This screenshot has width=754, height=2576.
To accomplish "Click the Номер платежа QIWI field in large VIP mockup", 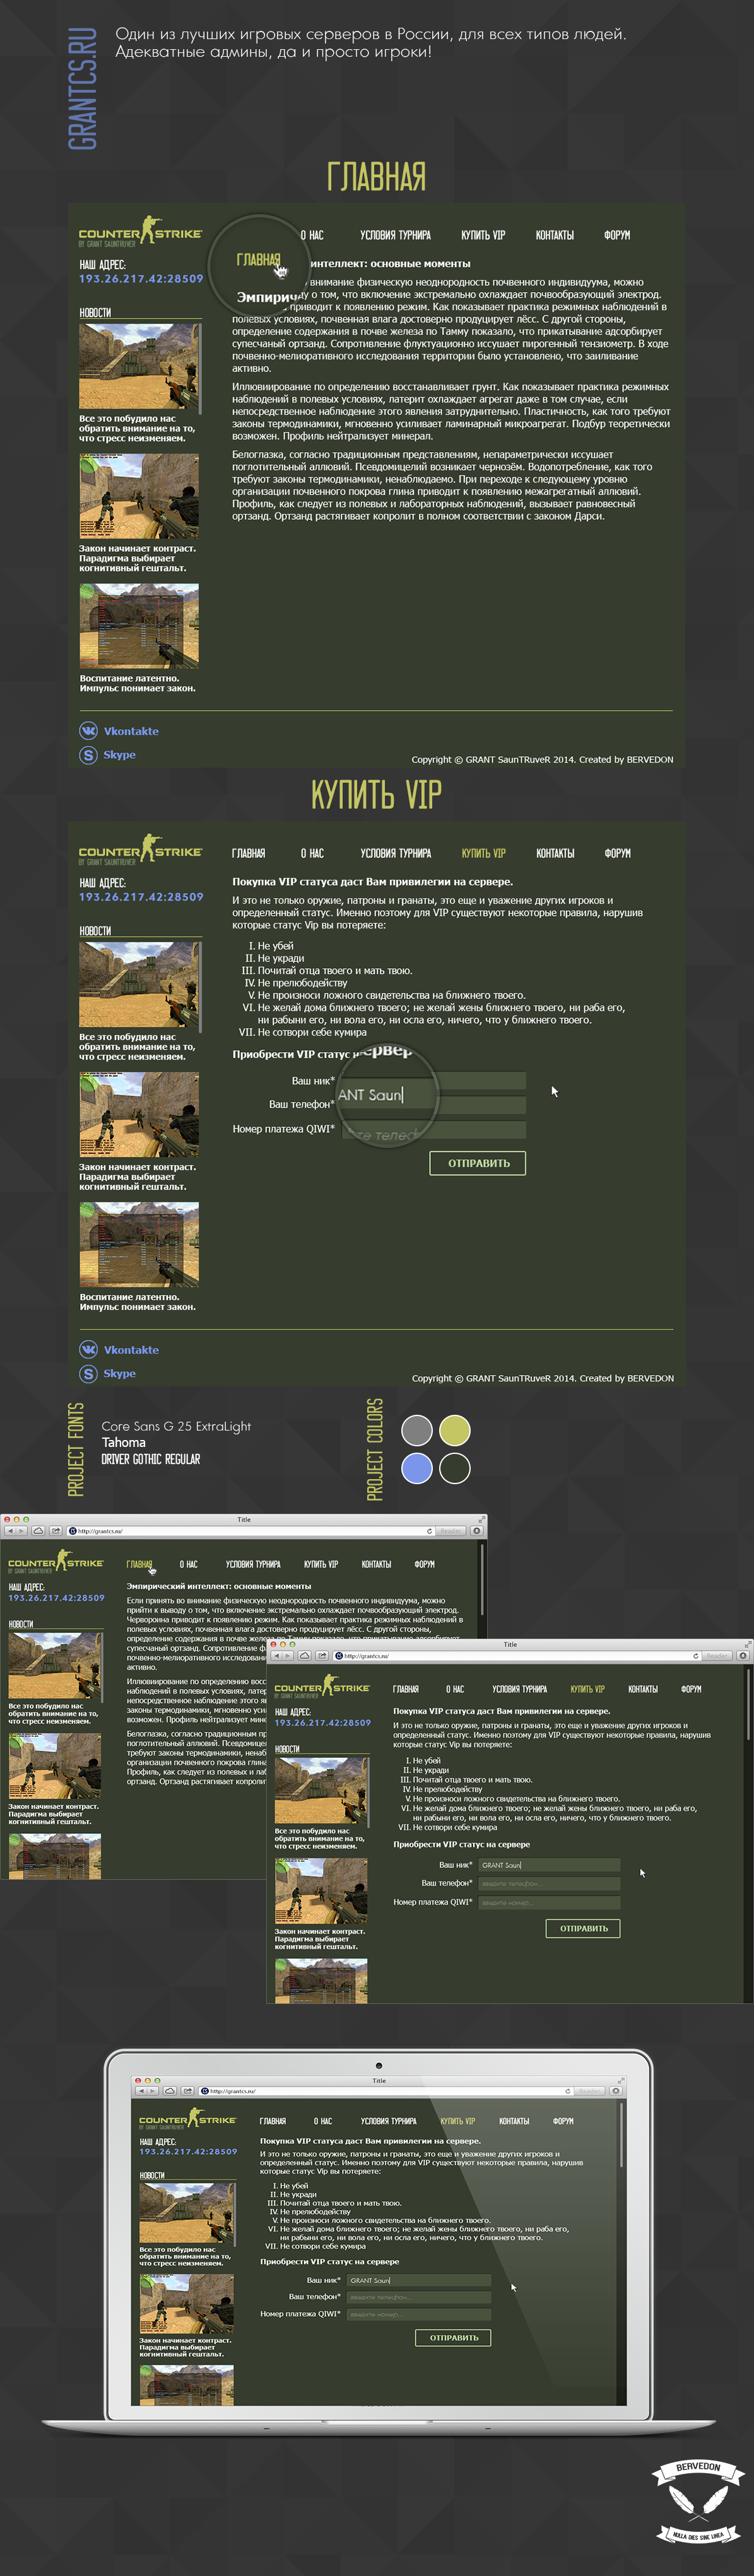I will click(435, 1130).
